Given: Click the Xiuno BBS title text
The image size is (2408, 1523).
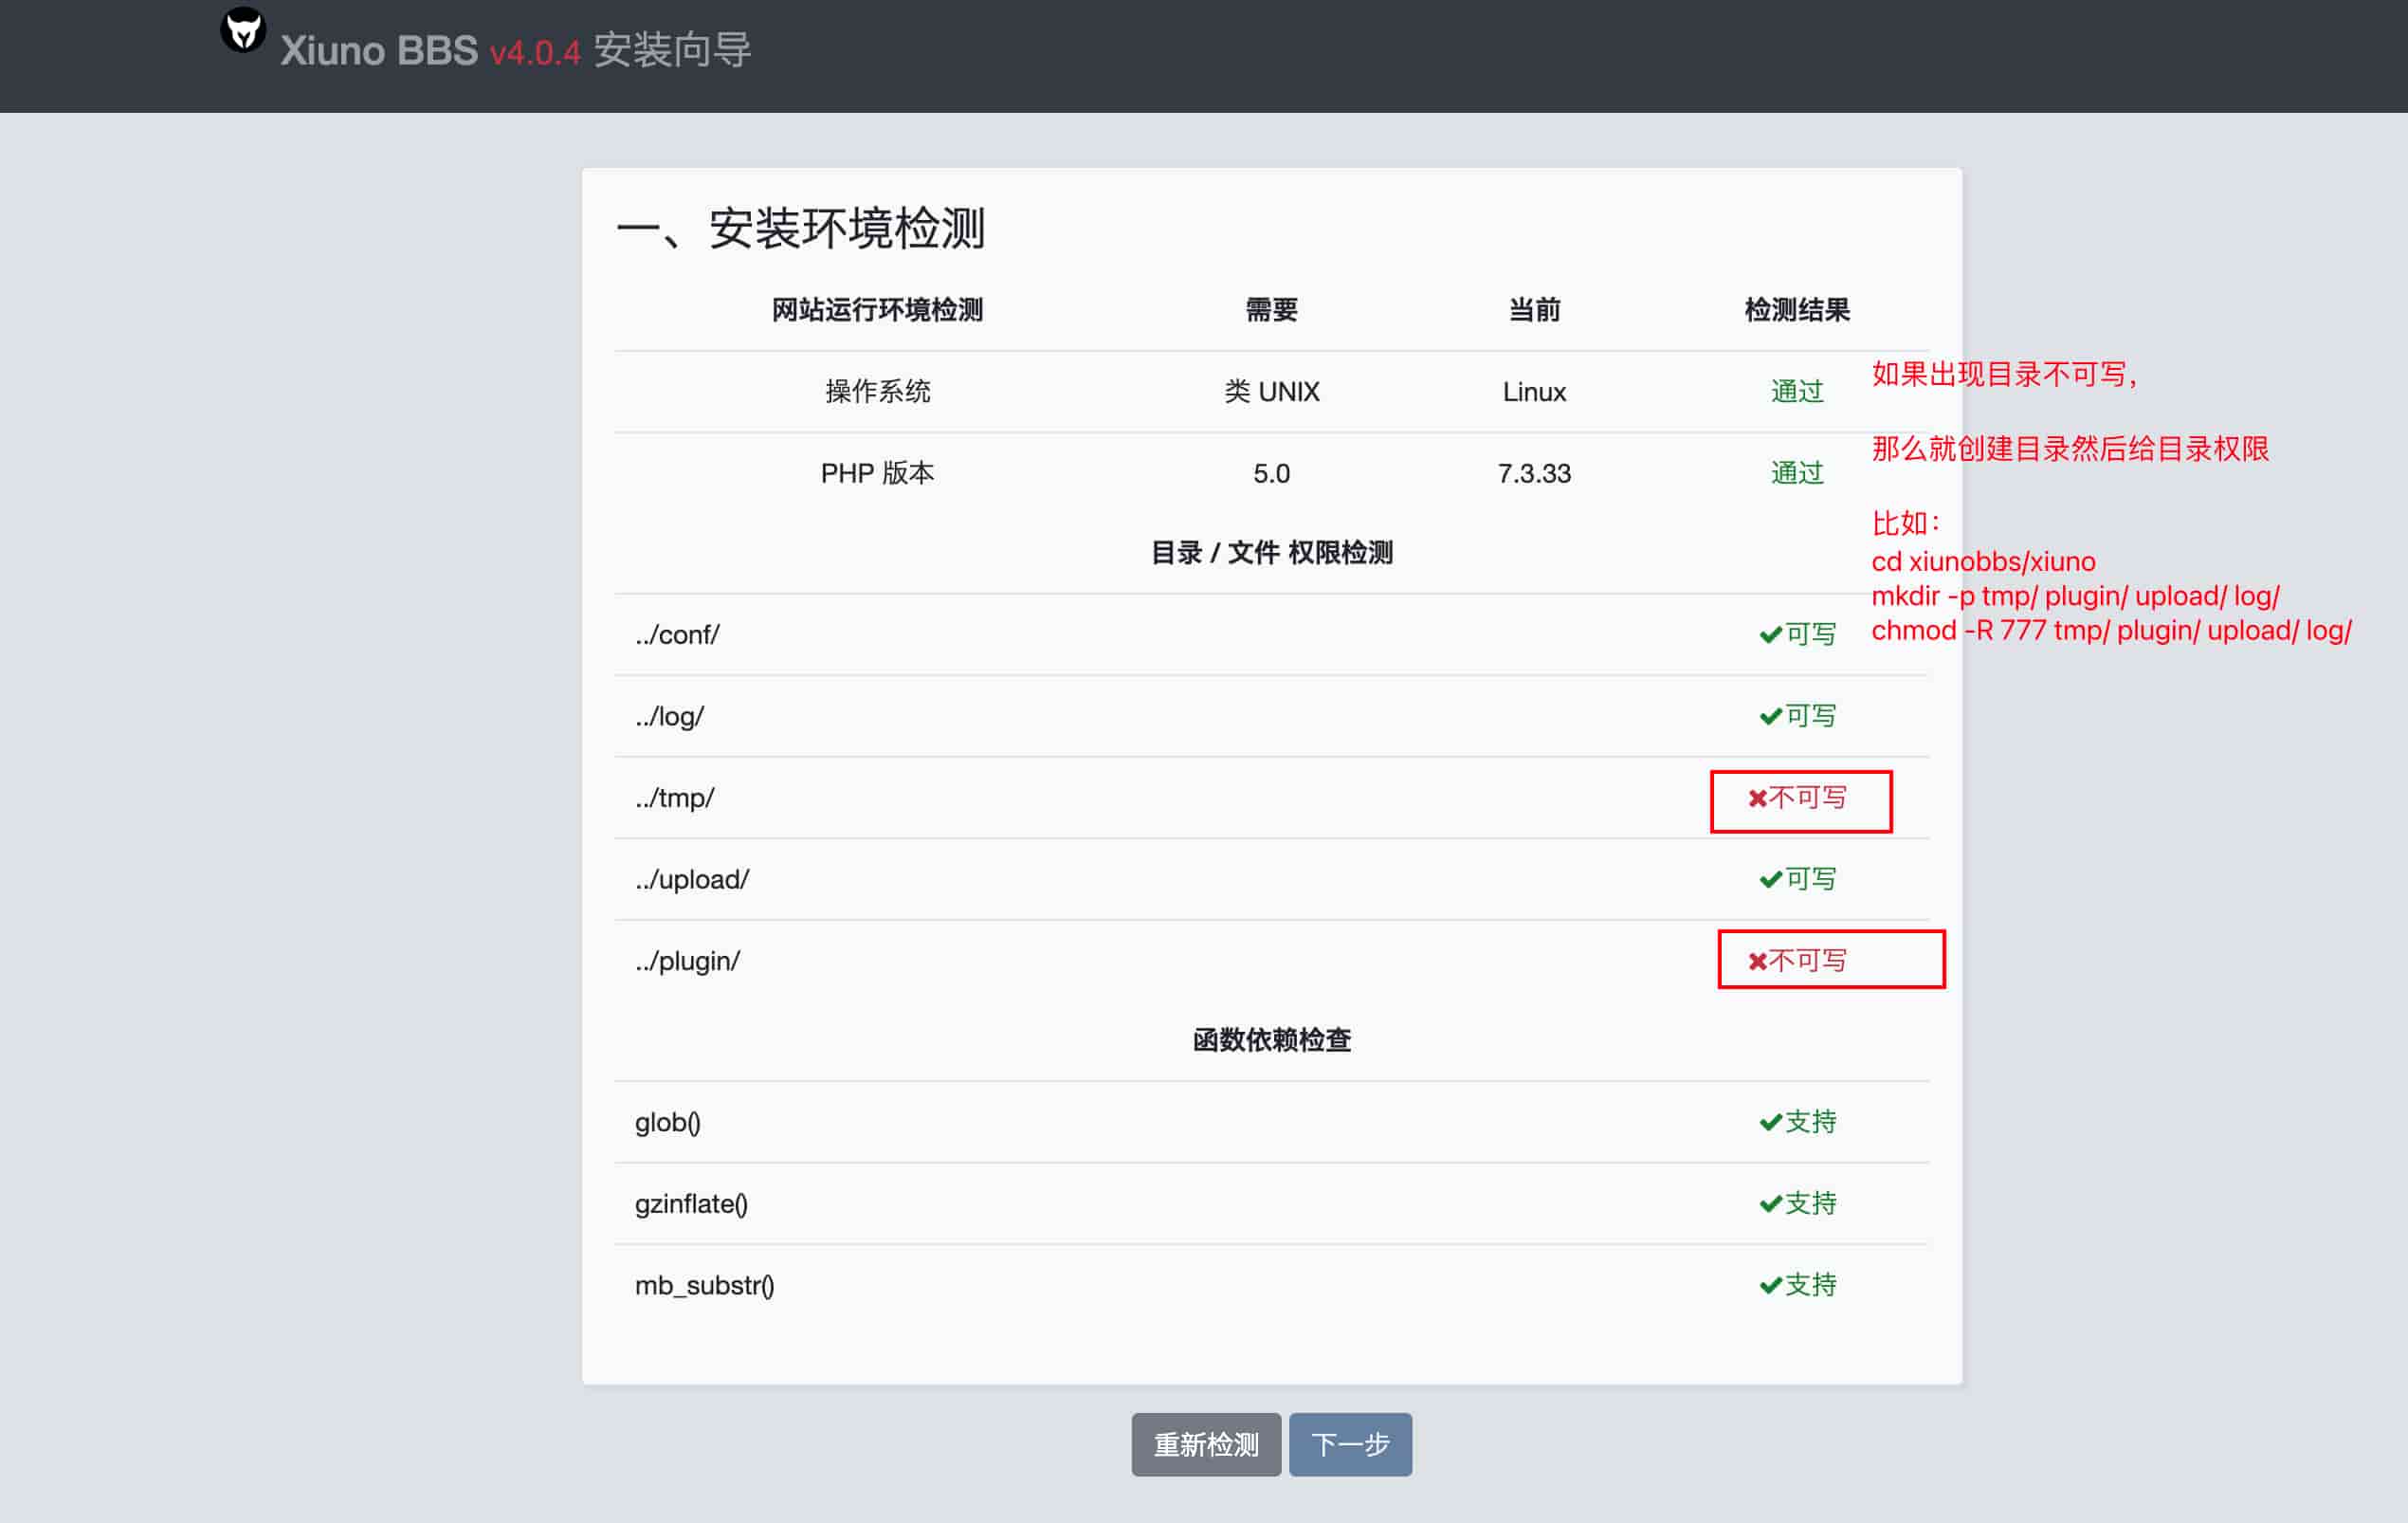Looking at the screenshot, I should click(x=378, y=51).
